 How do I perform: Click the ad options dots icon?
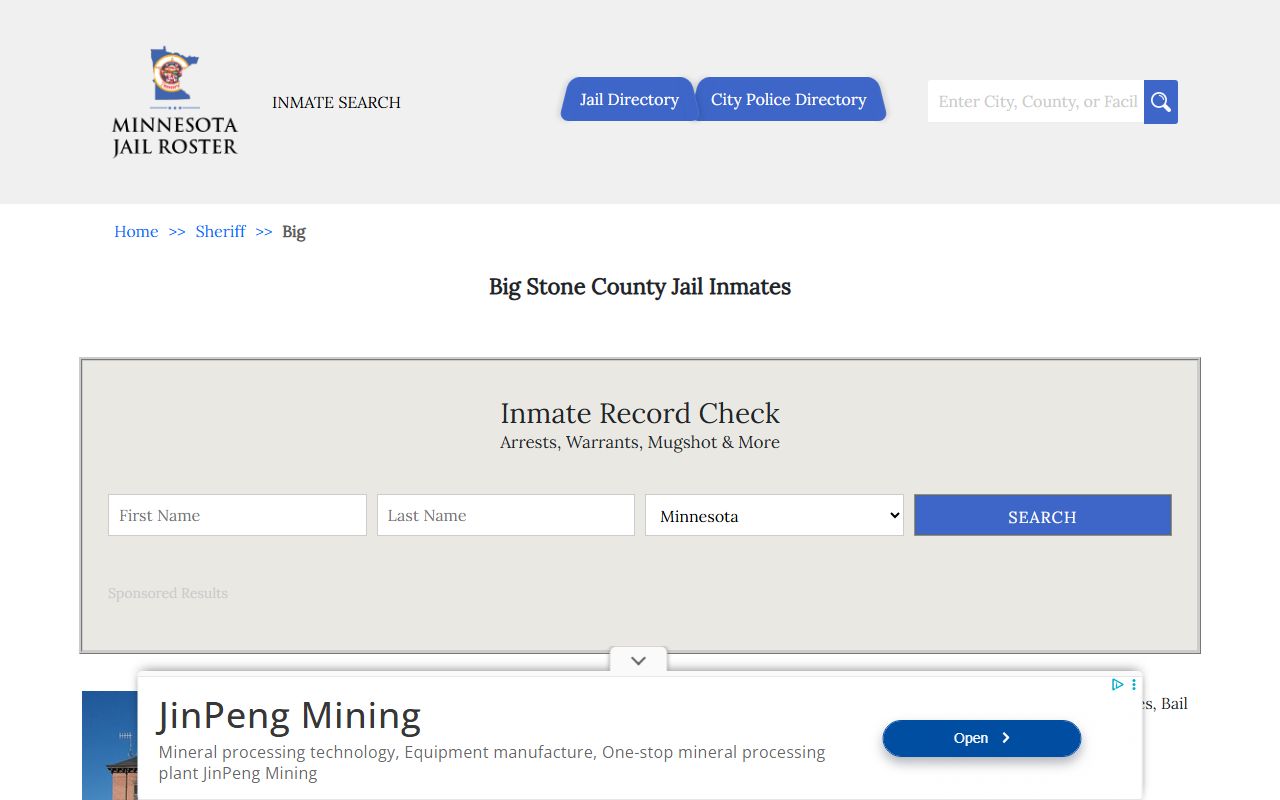coord(1134,685)
